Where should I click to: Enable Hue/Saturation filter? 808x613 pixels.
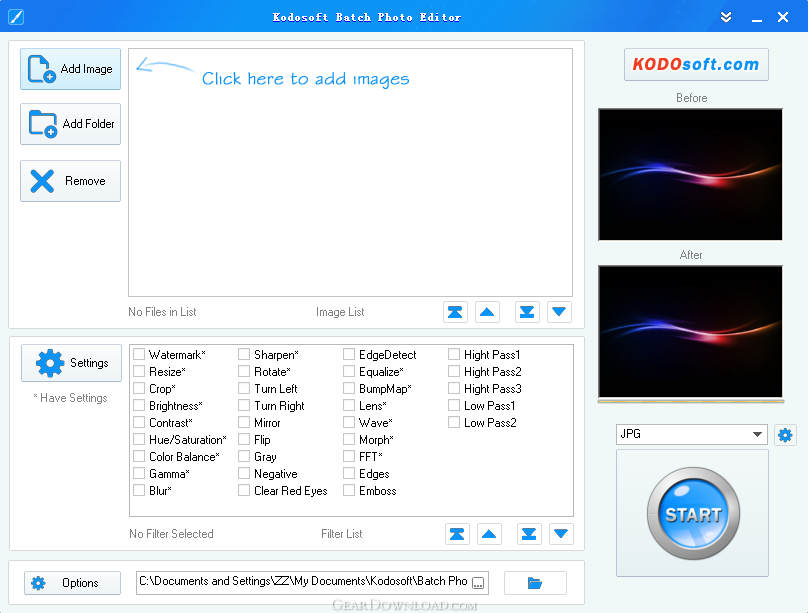click(x=139, y=439)
